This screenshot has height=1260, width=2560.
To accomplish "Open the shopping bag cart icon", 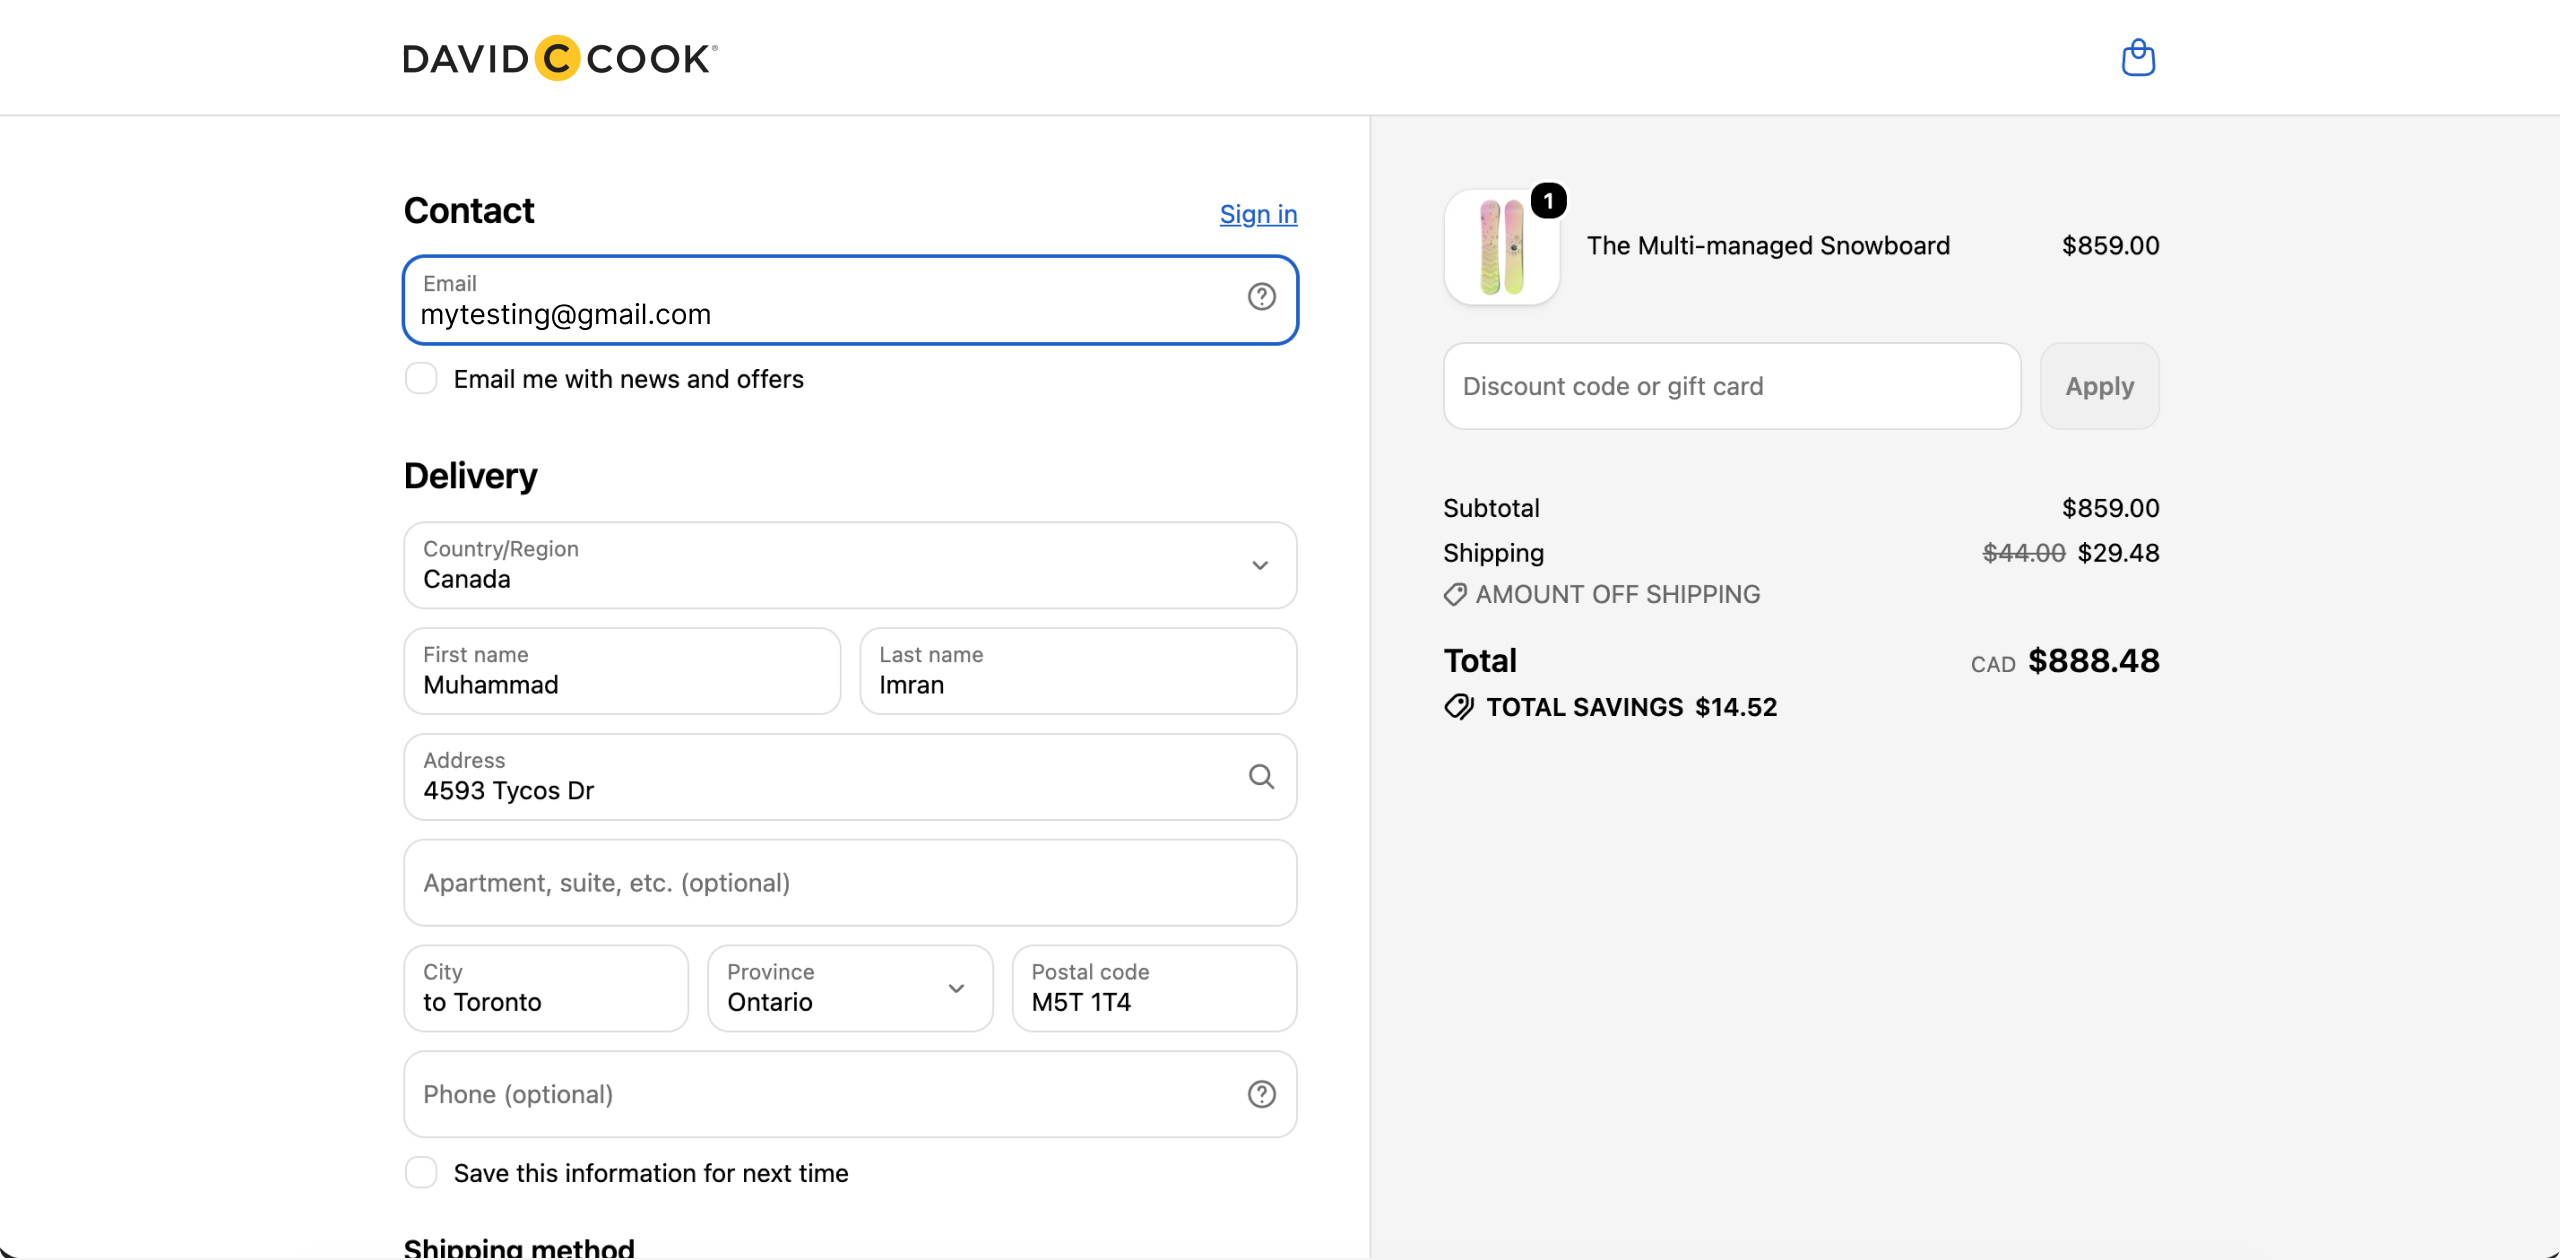I will coord(2138,58).
